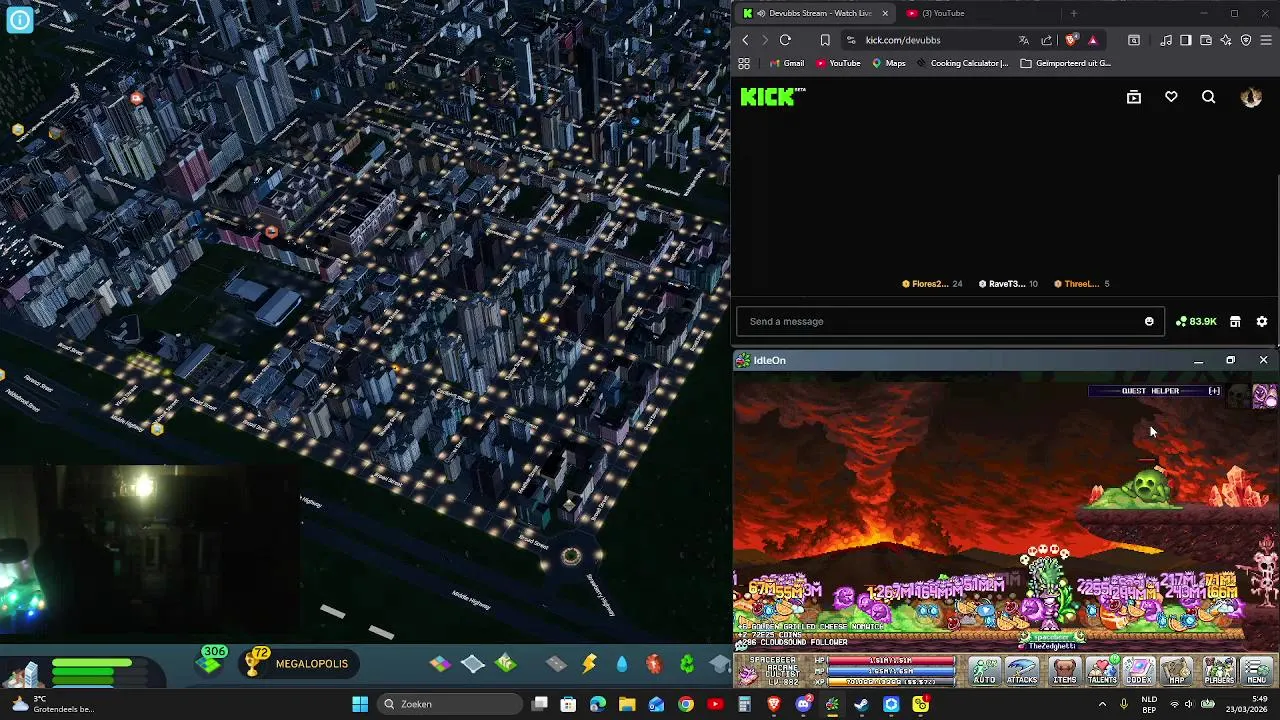Open the browser hamburger menu

pyautogui.click(x=1266, y=40)
